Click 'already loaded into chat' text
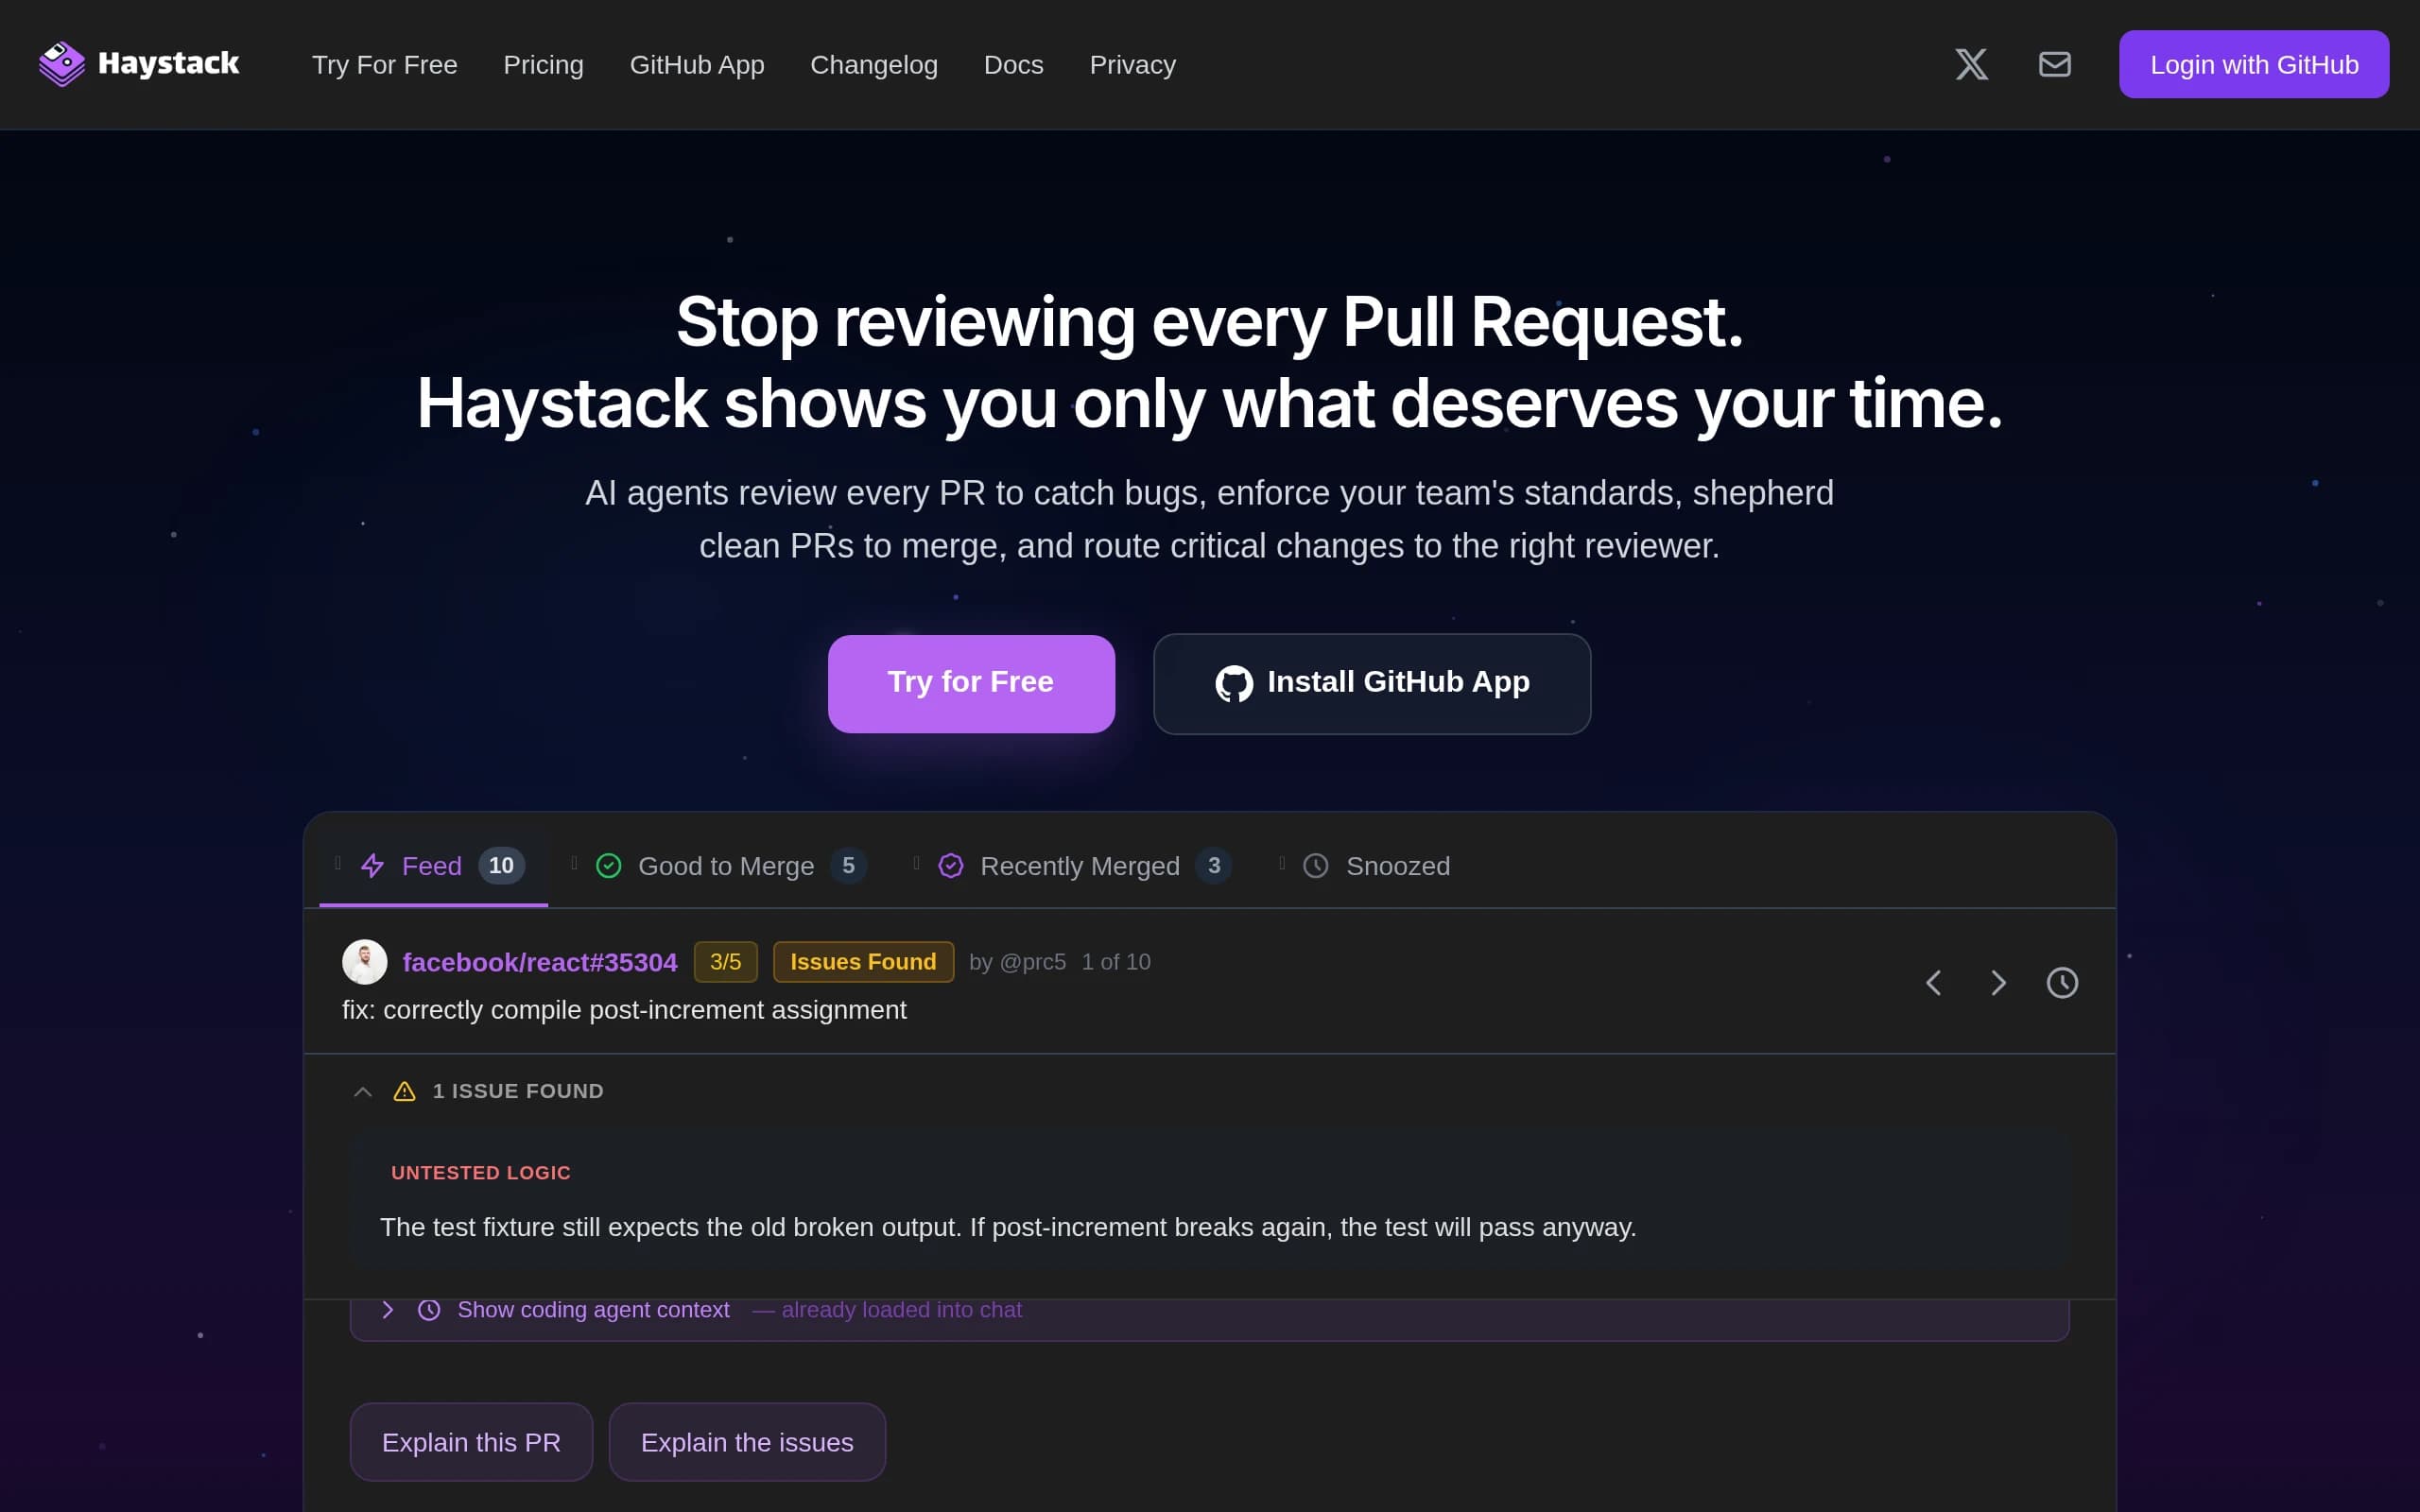The image size is (2420, 1512). tap(902, 1310)
